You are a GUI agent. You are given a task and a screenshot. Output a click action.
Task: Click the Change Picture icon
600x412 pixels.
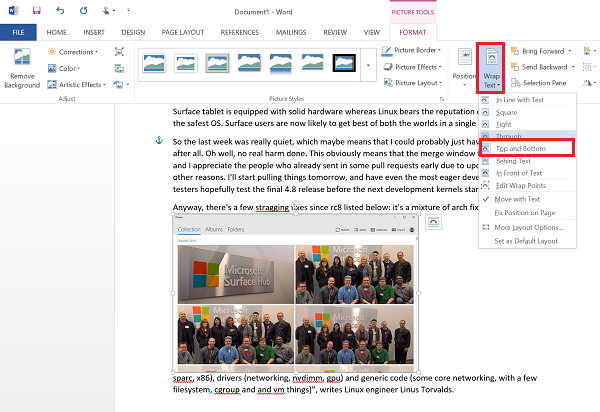[119, 68]
